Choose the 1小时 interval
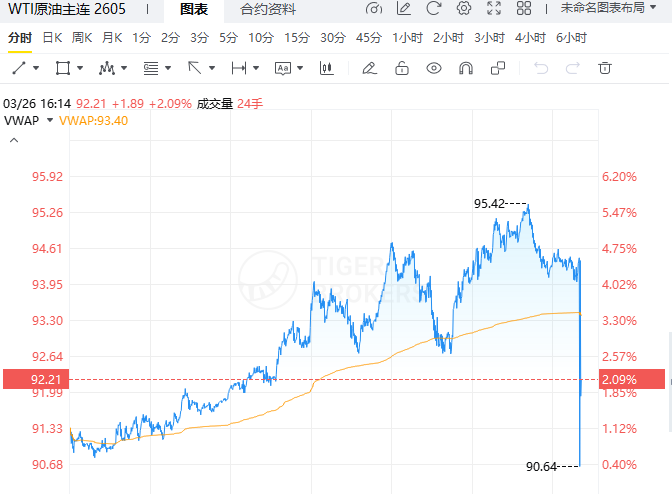The width and height of the screenshot is (672, 494). click(x=407, y=38)
